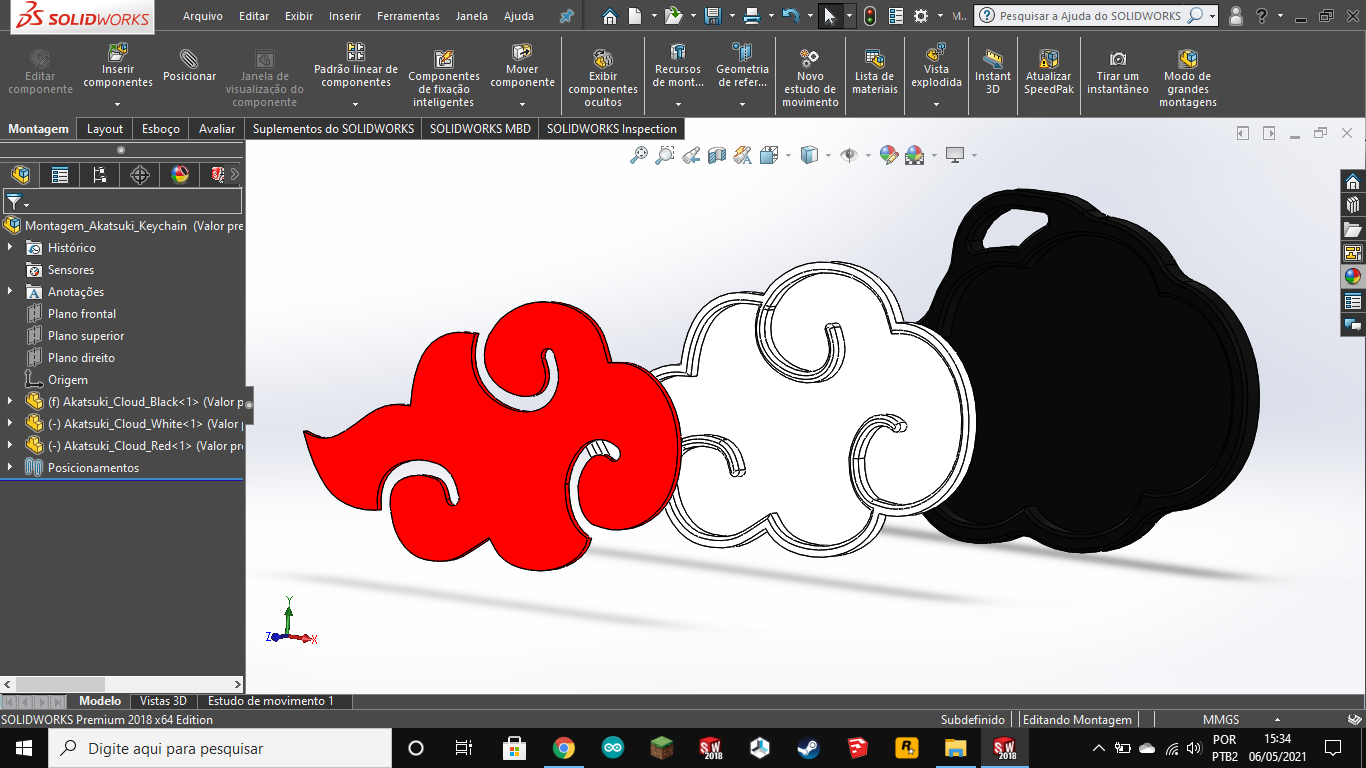This screenshot has width=1366, height=768.
Task: Expand Akatsuki_Cloud_White component node
Action: pos(10,423)
